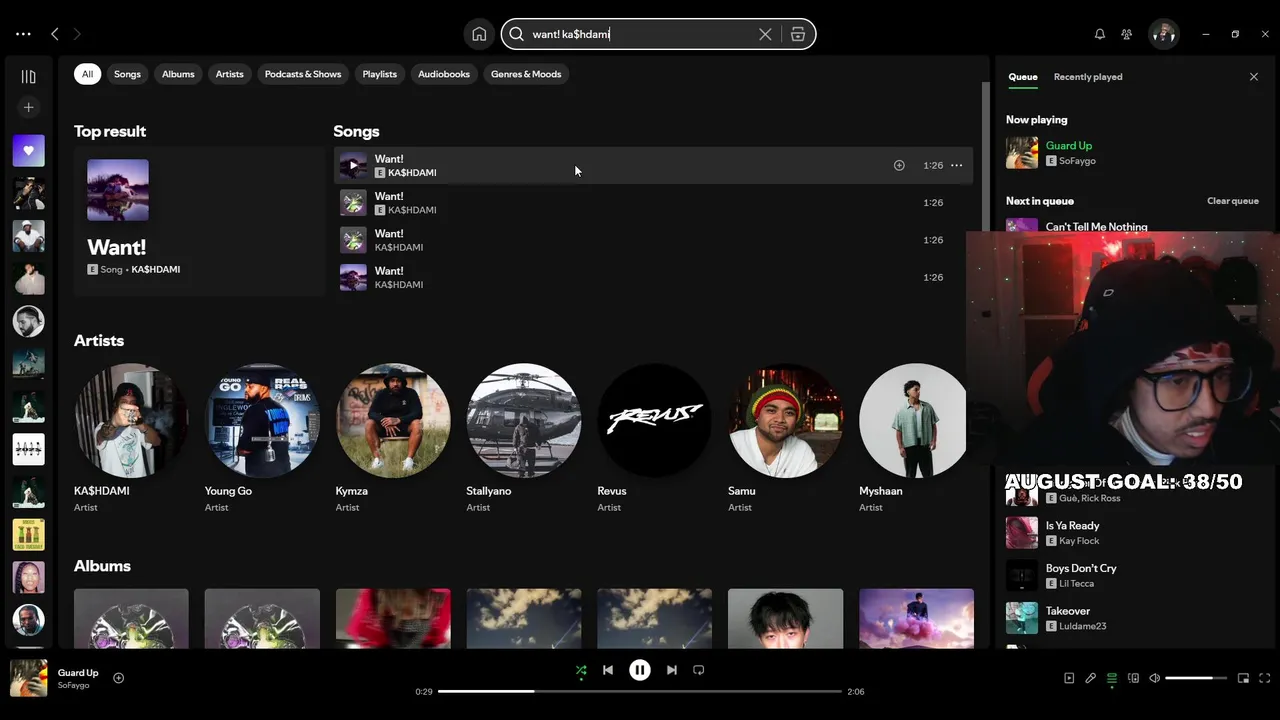Open SoFaygo link under Now playing
Image resolution: width=1280 pixels, height=720 pixels.
tap(1077, 161)
